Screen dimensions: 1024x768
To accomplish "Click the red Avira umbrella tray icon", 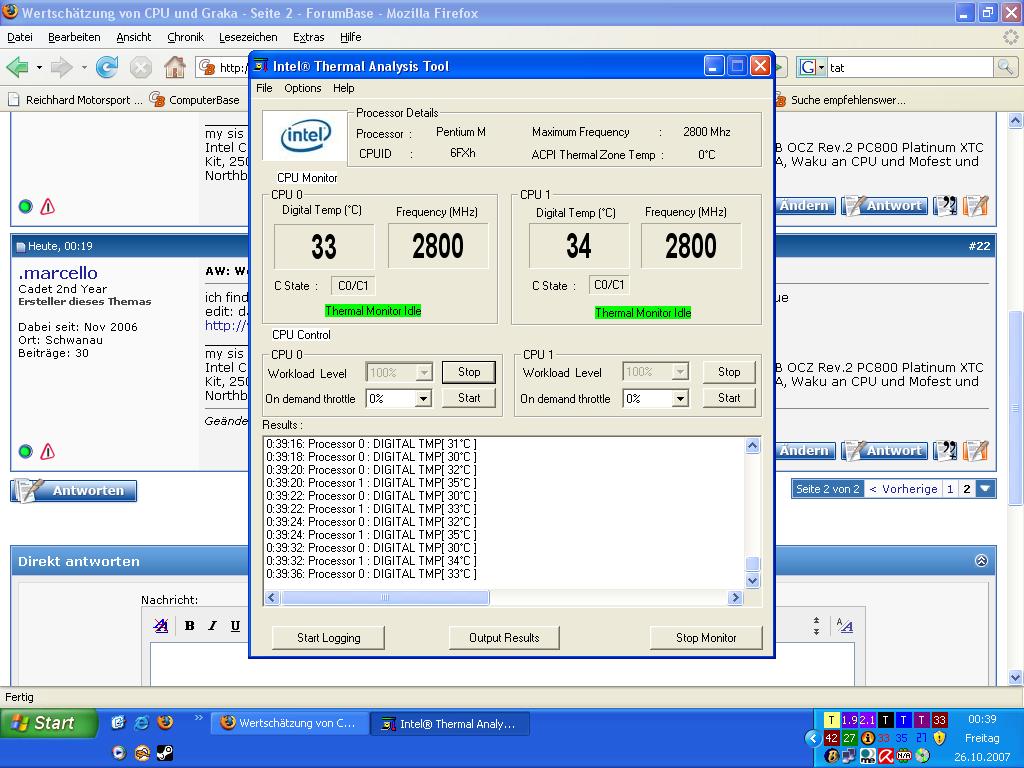I will (x=886, y=756).
